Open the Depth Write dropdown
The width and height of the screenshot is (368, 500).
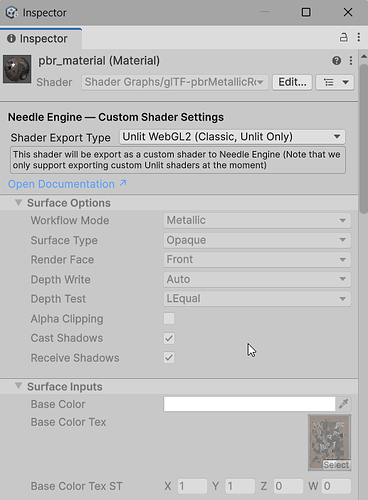pyautogui.click(x=257, y=279)
